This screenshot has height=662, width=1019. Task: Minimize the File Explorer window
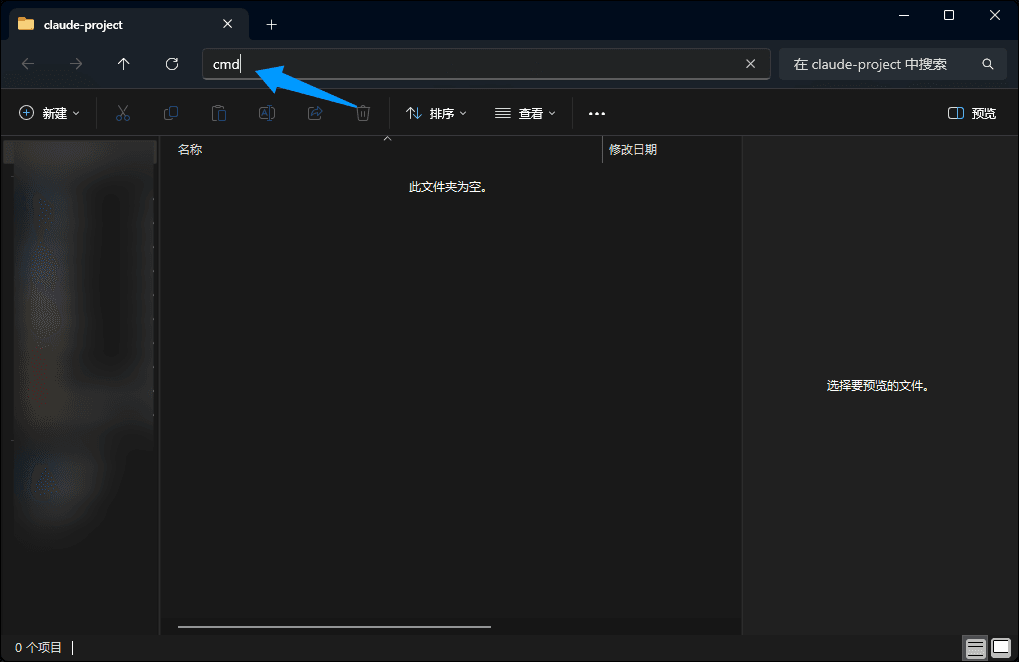click(x=904, y=15)
